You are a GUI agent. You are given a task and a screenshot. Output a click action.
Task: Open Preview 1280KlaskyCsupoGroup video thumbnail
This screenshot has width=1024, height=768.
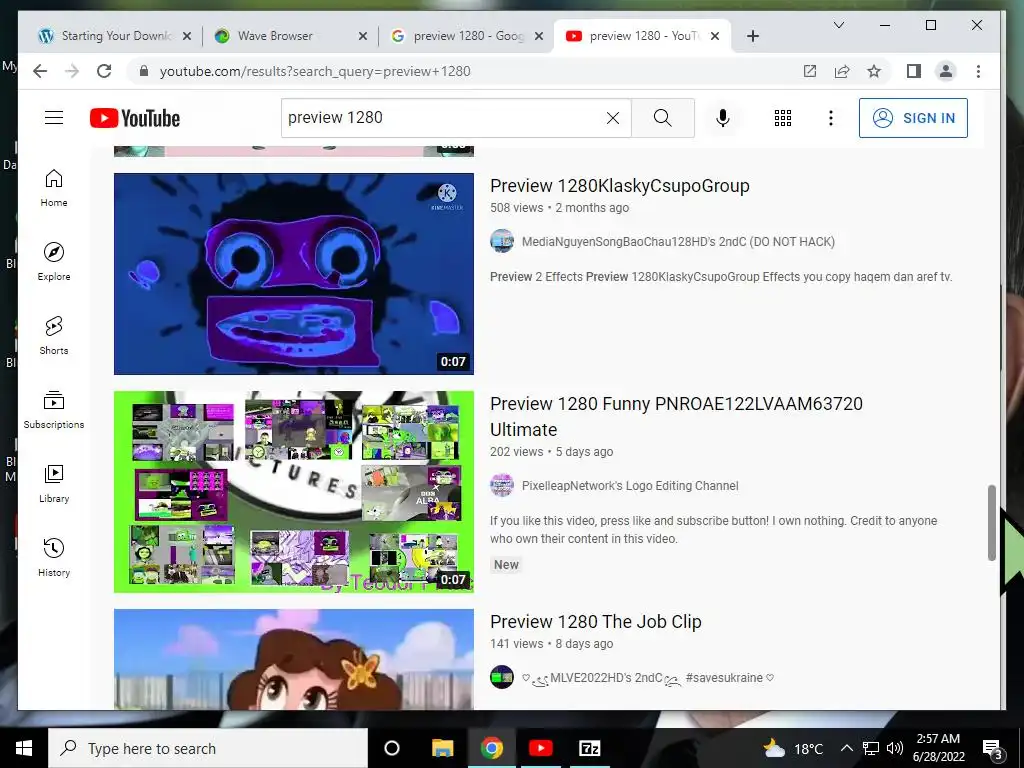[x=294, y=274]
